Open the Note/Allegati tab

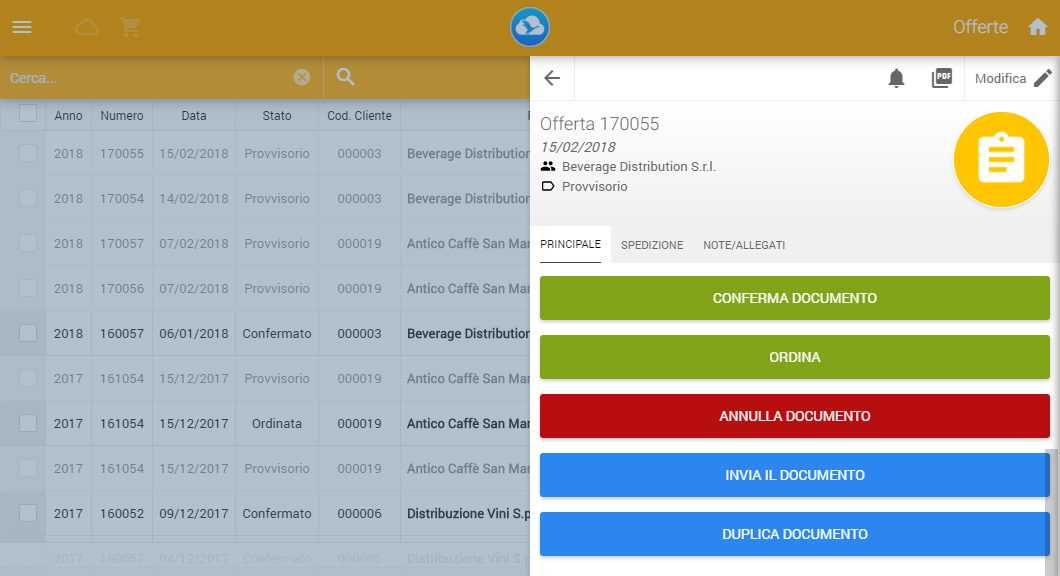point(744,245)
